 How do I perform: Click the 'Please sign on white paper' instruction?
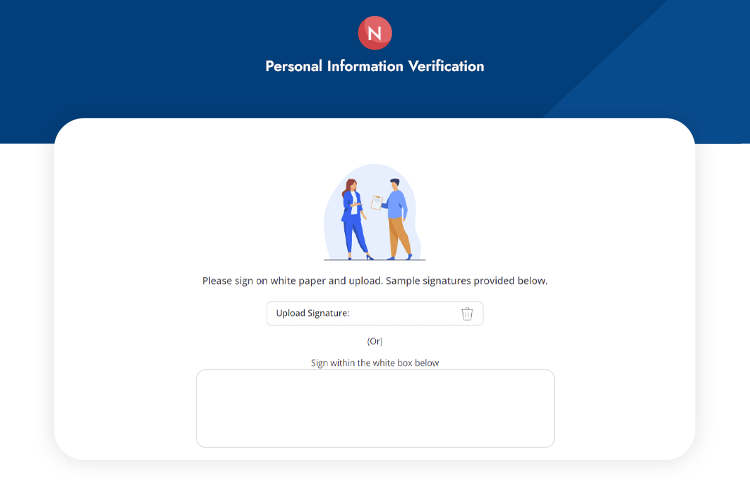291,281
